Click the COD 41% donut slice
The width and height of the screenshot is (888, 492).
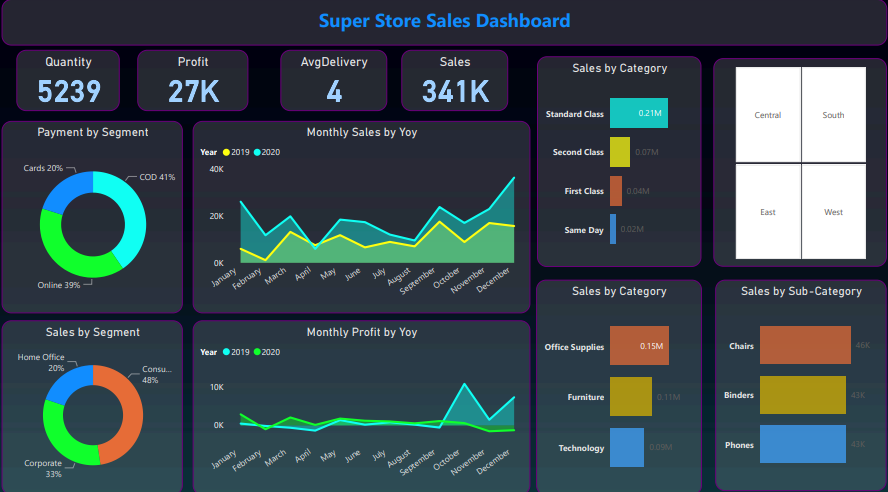[133, 212]
